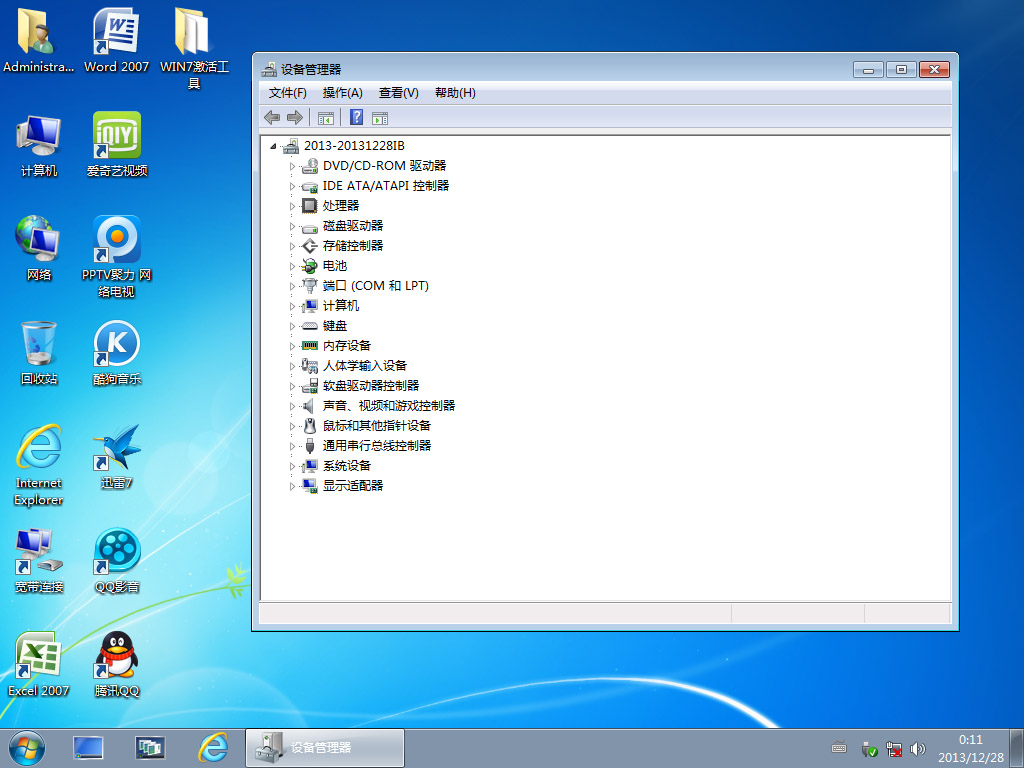
Task: Expand the 内存设备 node arrow
Action: point(292,347)
